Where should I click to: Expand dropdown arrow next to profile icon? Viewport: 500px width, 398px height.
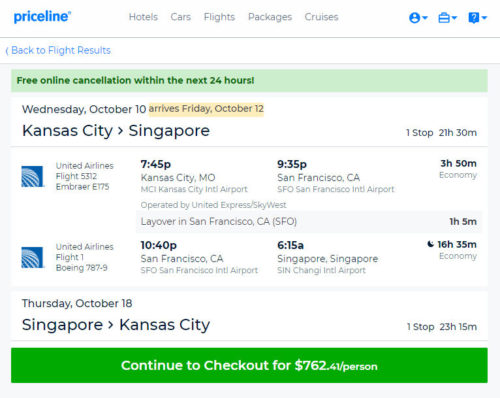[x=425, y=17]
